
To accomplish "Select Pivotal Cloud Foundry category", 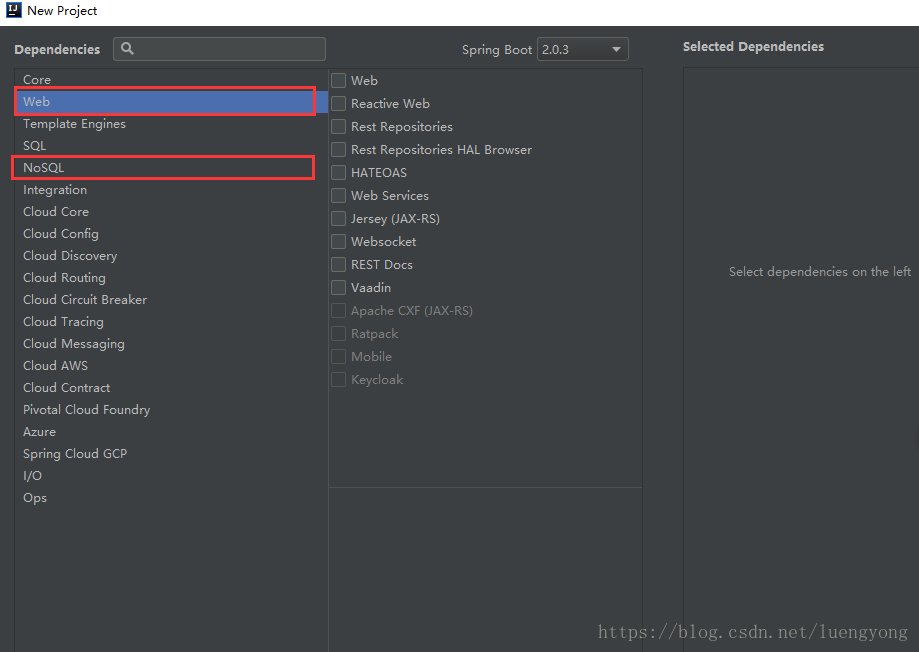I will 171,409.
